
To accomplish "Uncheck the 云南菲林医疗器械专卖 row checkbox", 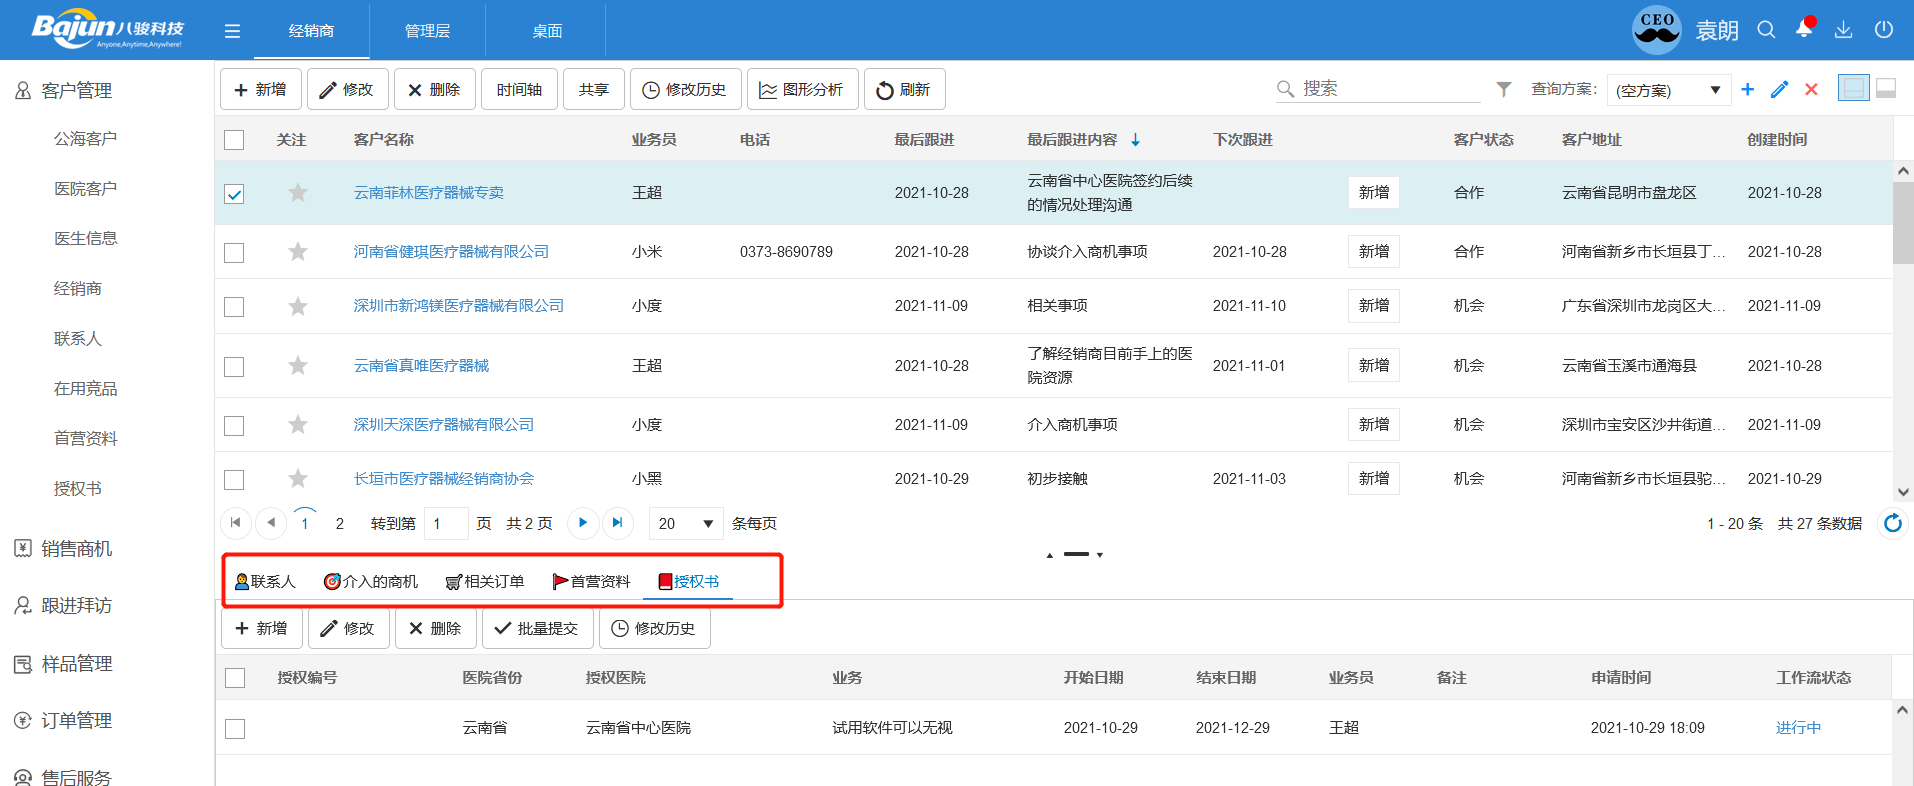I will [234, 194].
